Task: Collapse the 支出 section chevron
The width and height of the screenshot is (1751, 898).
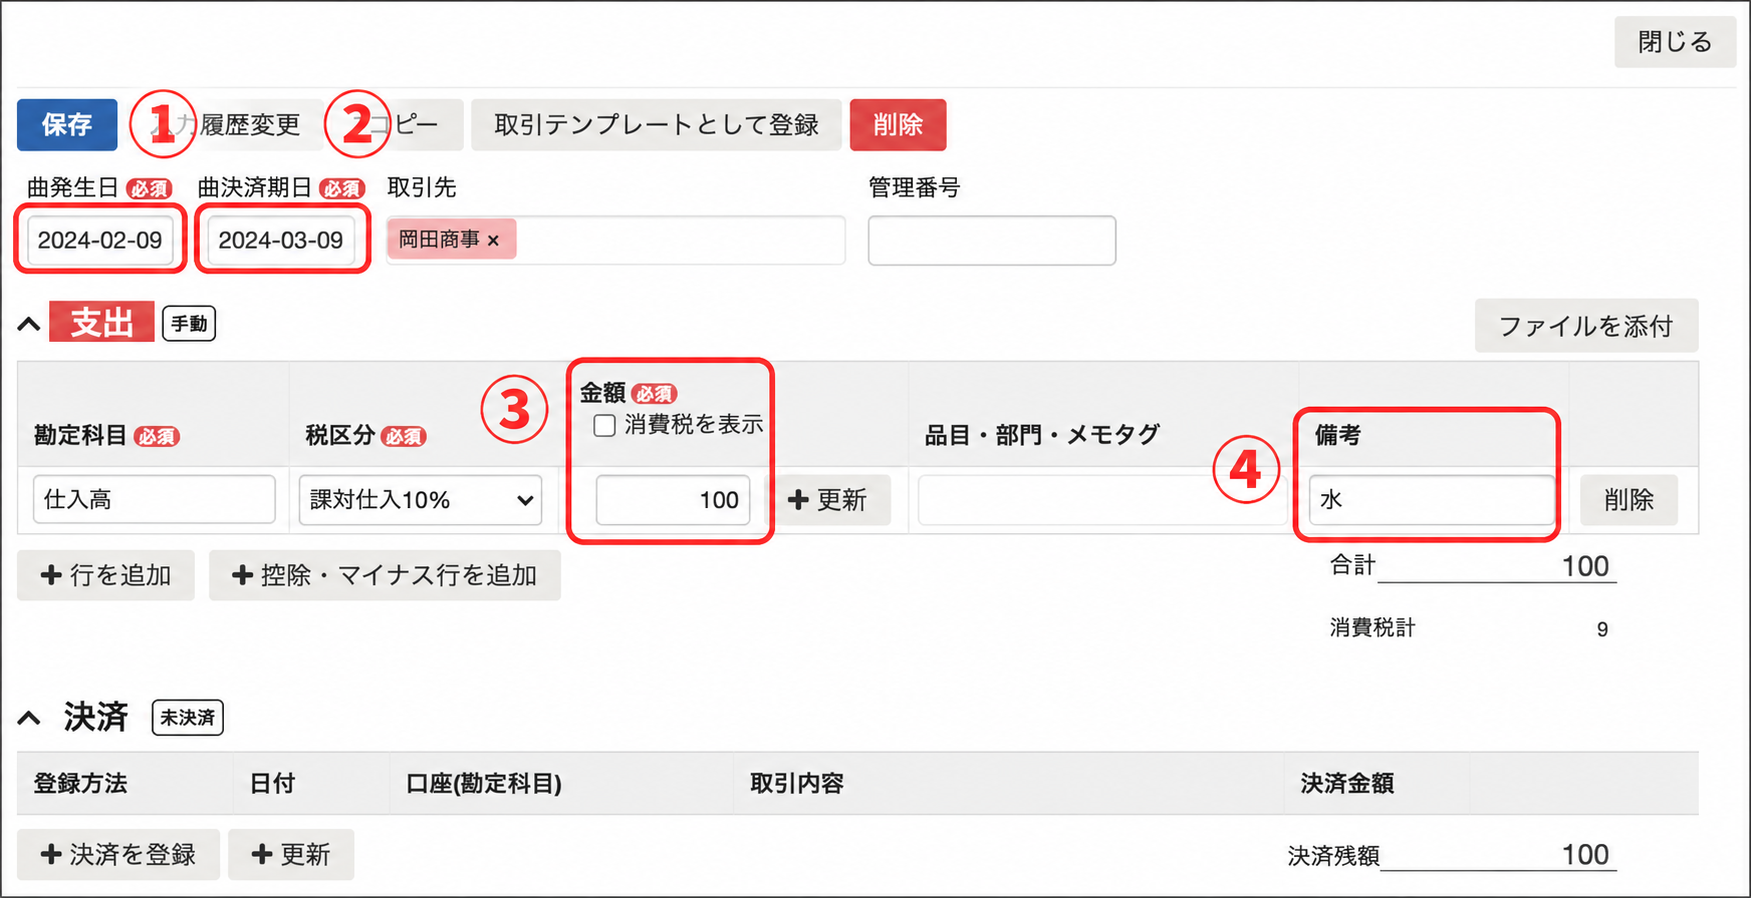Action: 29,324
